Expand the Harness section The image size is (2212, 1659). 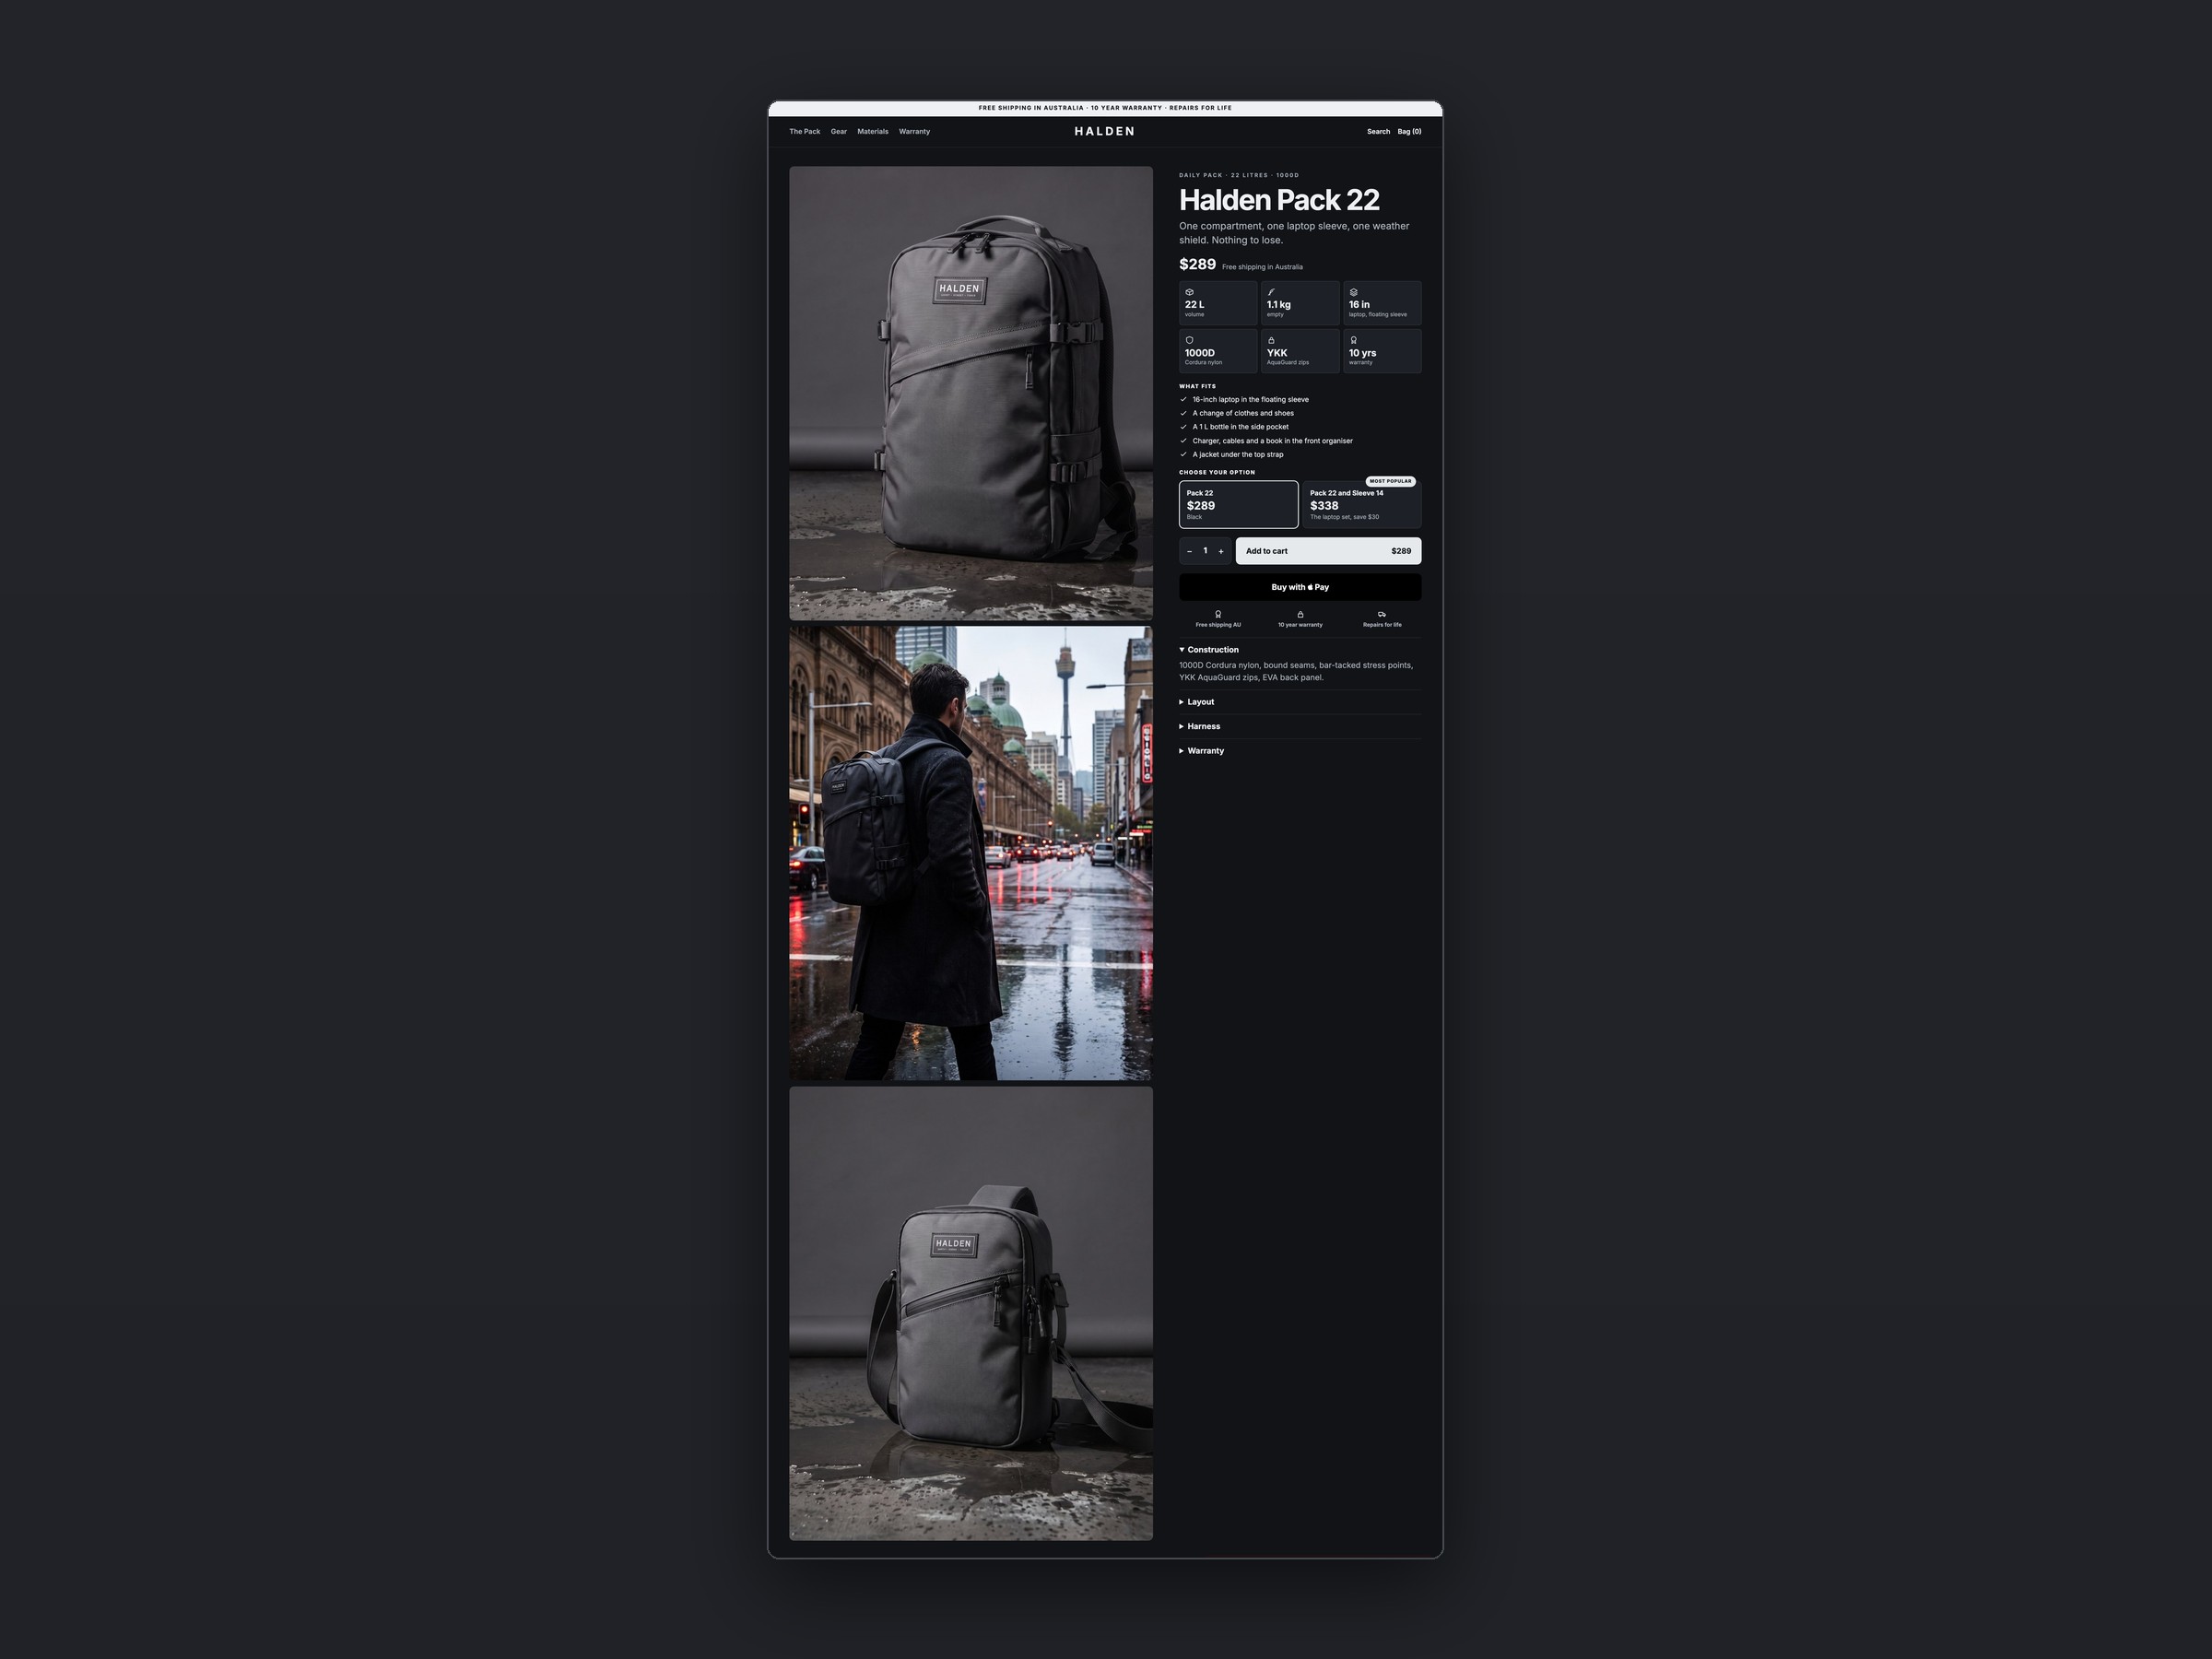pos(1300,726)
